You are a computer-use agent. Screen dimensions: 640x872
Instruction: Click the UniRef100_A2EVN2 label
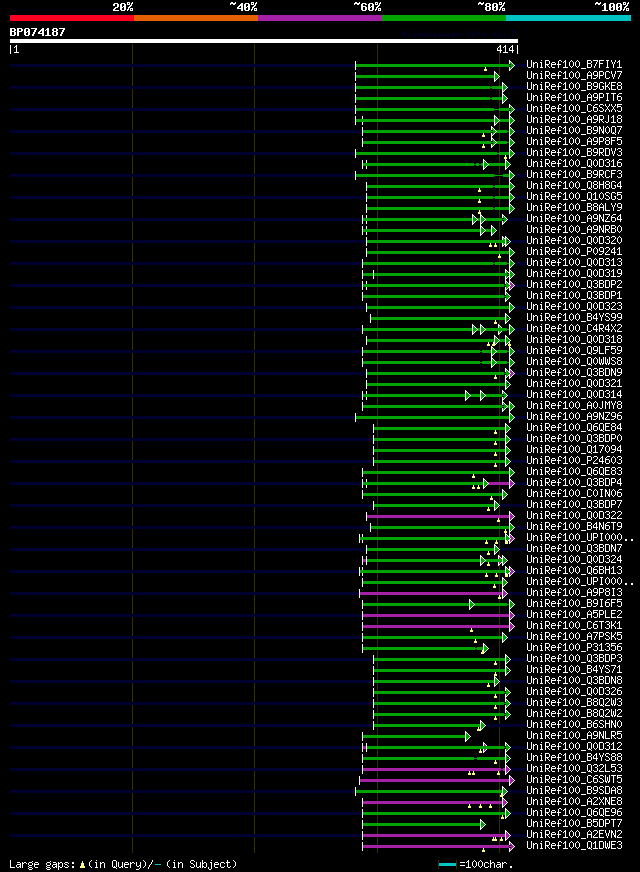(x=574, y=835)
